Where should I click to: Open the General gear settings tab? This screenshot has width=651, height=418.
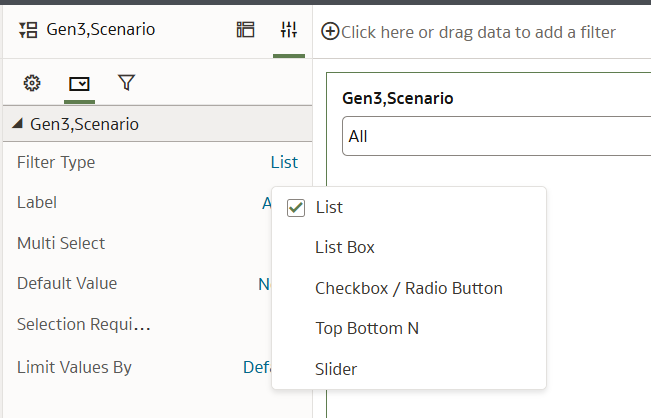[32, 83]
